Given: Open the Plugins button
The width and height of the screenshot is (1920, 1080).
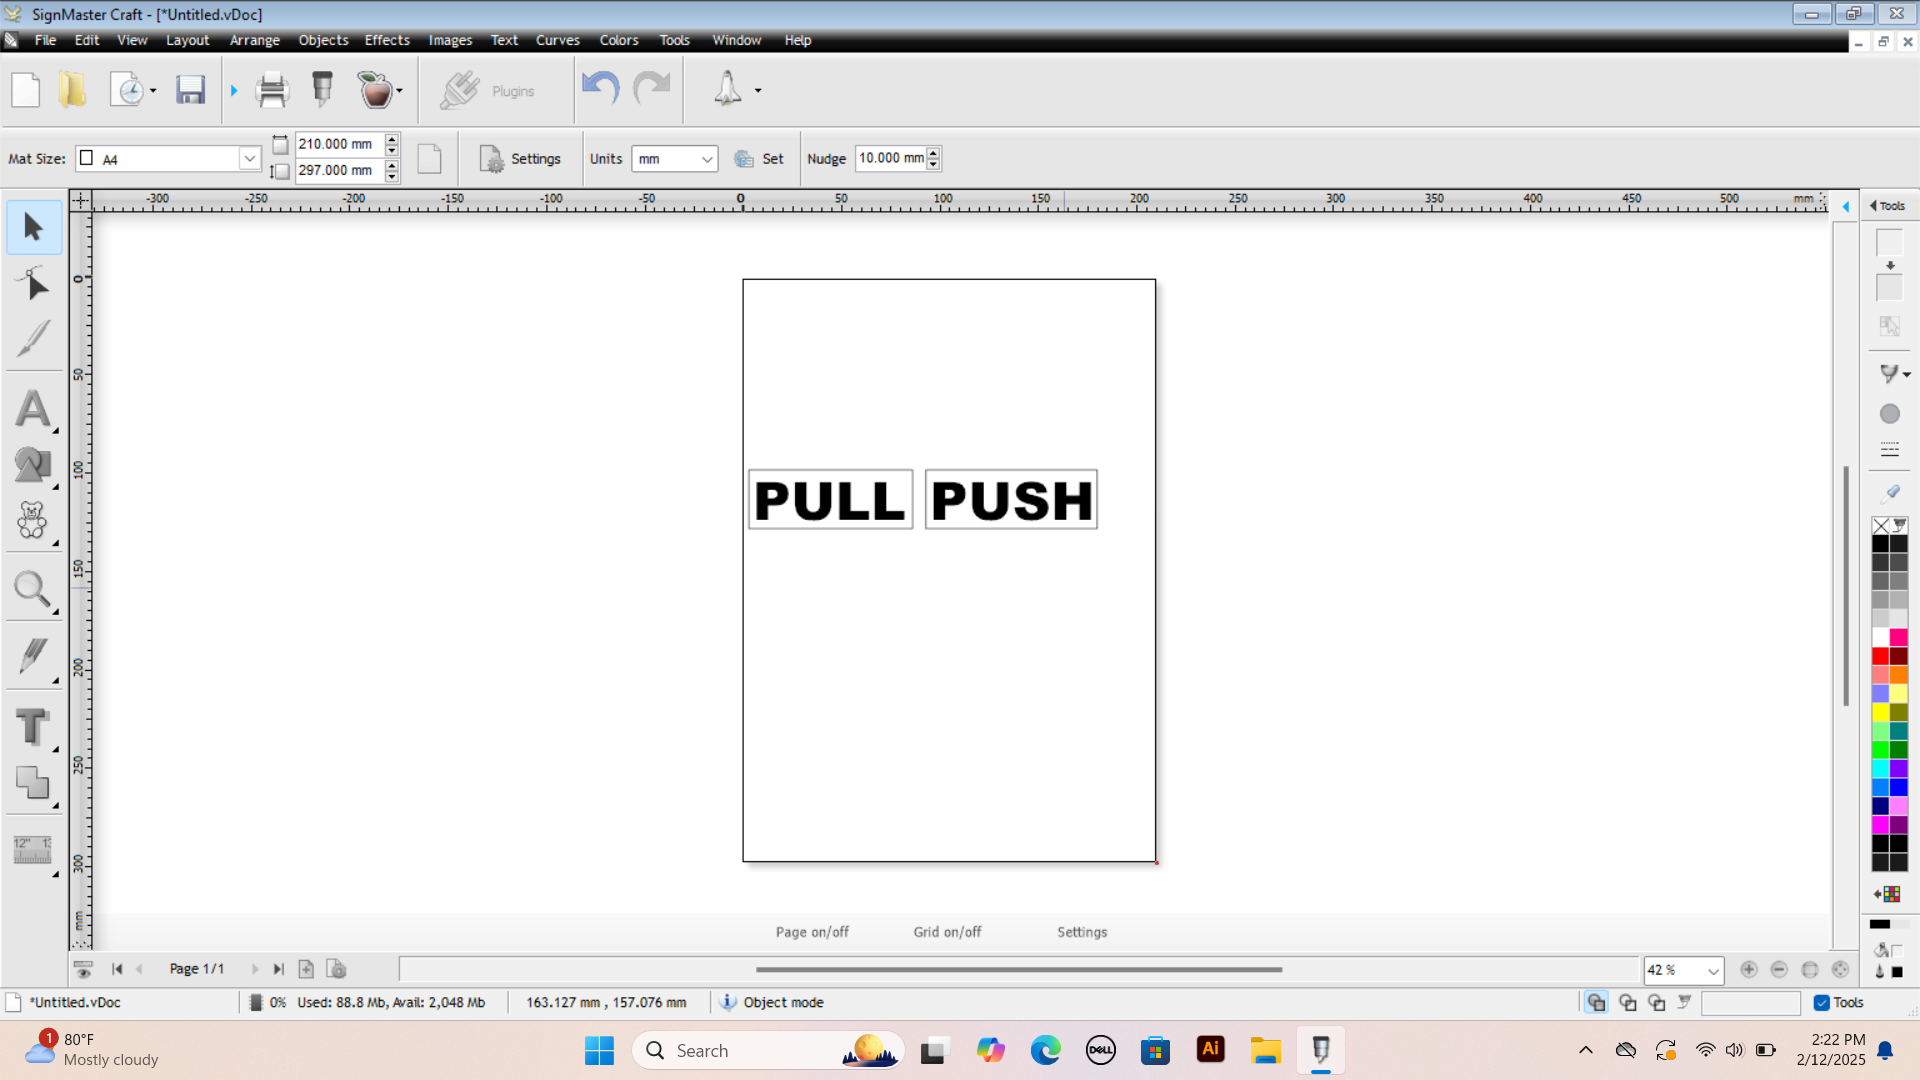Looking at the screenshot, I should (x=488, y=91).
